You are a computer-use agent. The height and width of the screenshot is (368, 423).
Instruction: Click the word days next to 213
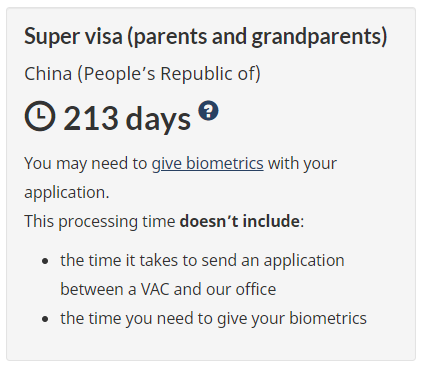(158, 119)
